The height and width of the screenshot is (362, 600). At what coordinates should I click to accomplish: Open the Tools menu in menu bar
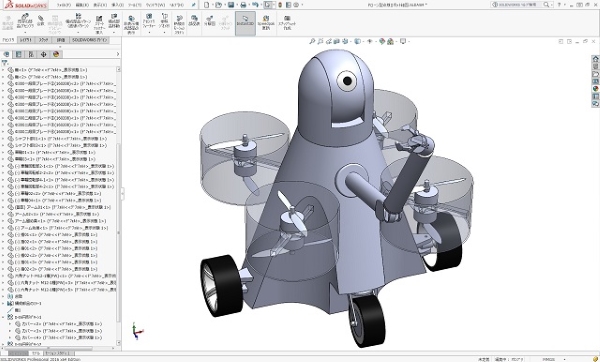pos(135,5)
